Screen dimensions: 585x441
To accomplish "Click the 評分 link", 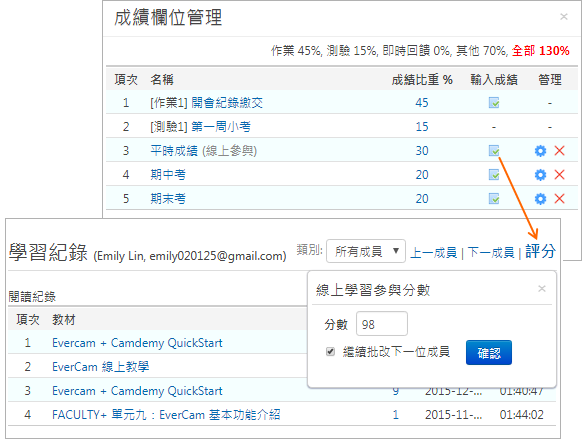I will [x=541, y=251].
